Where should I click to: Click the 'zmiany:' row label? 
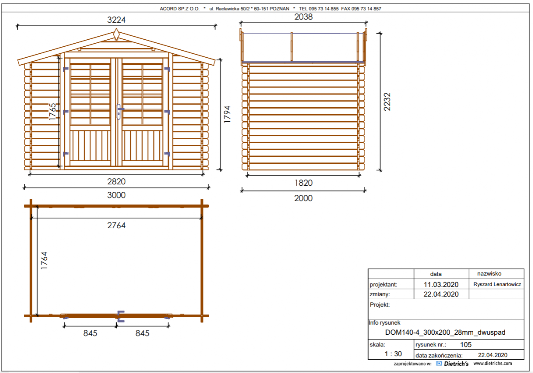(379, 294)
